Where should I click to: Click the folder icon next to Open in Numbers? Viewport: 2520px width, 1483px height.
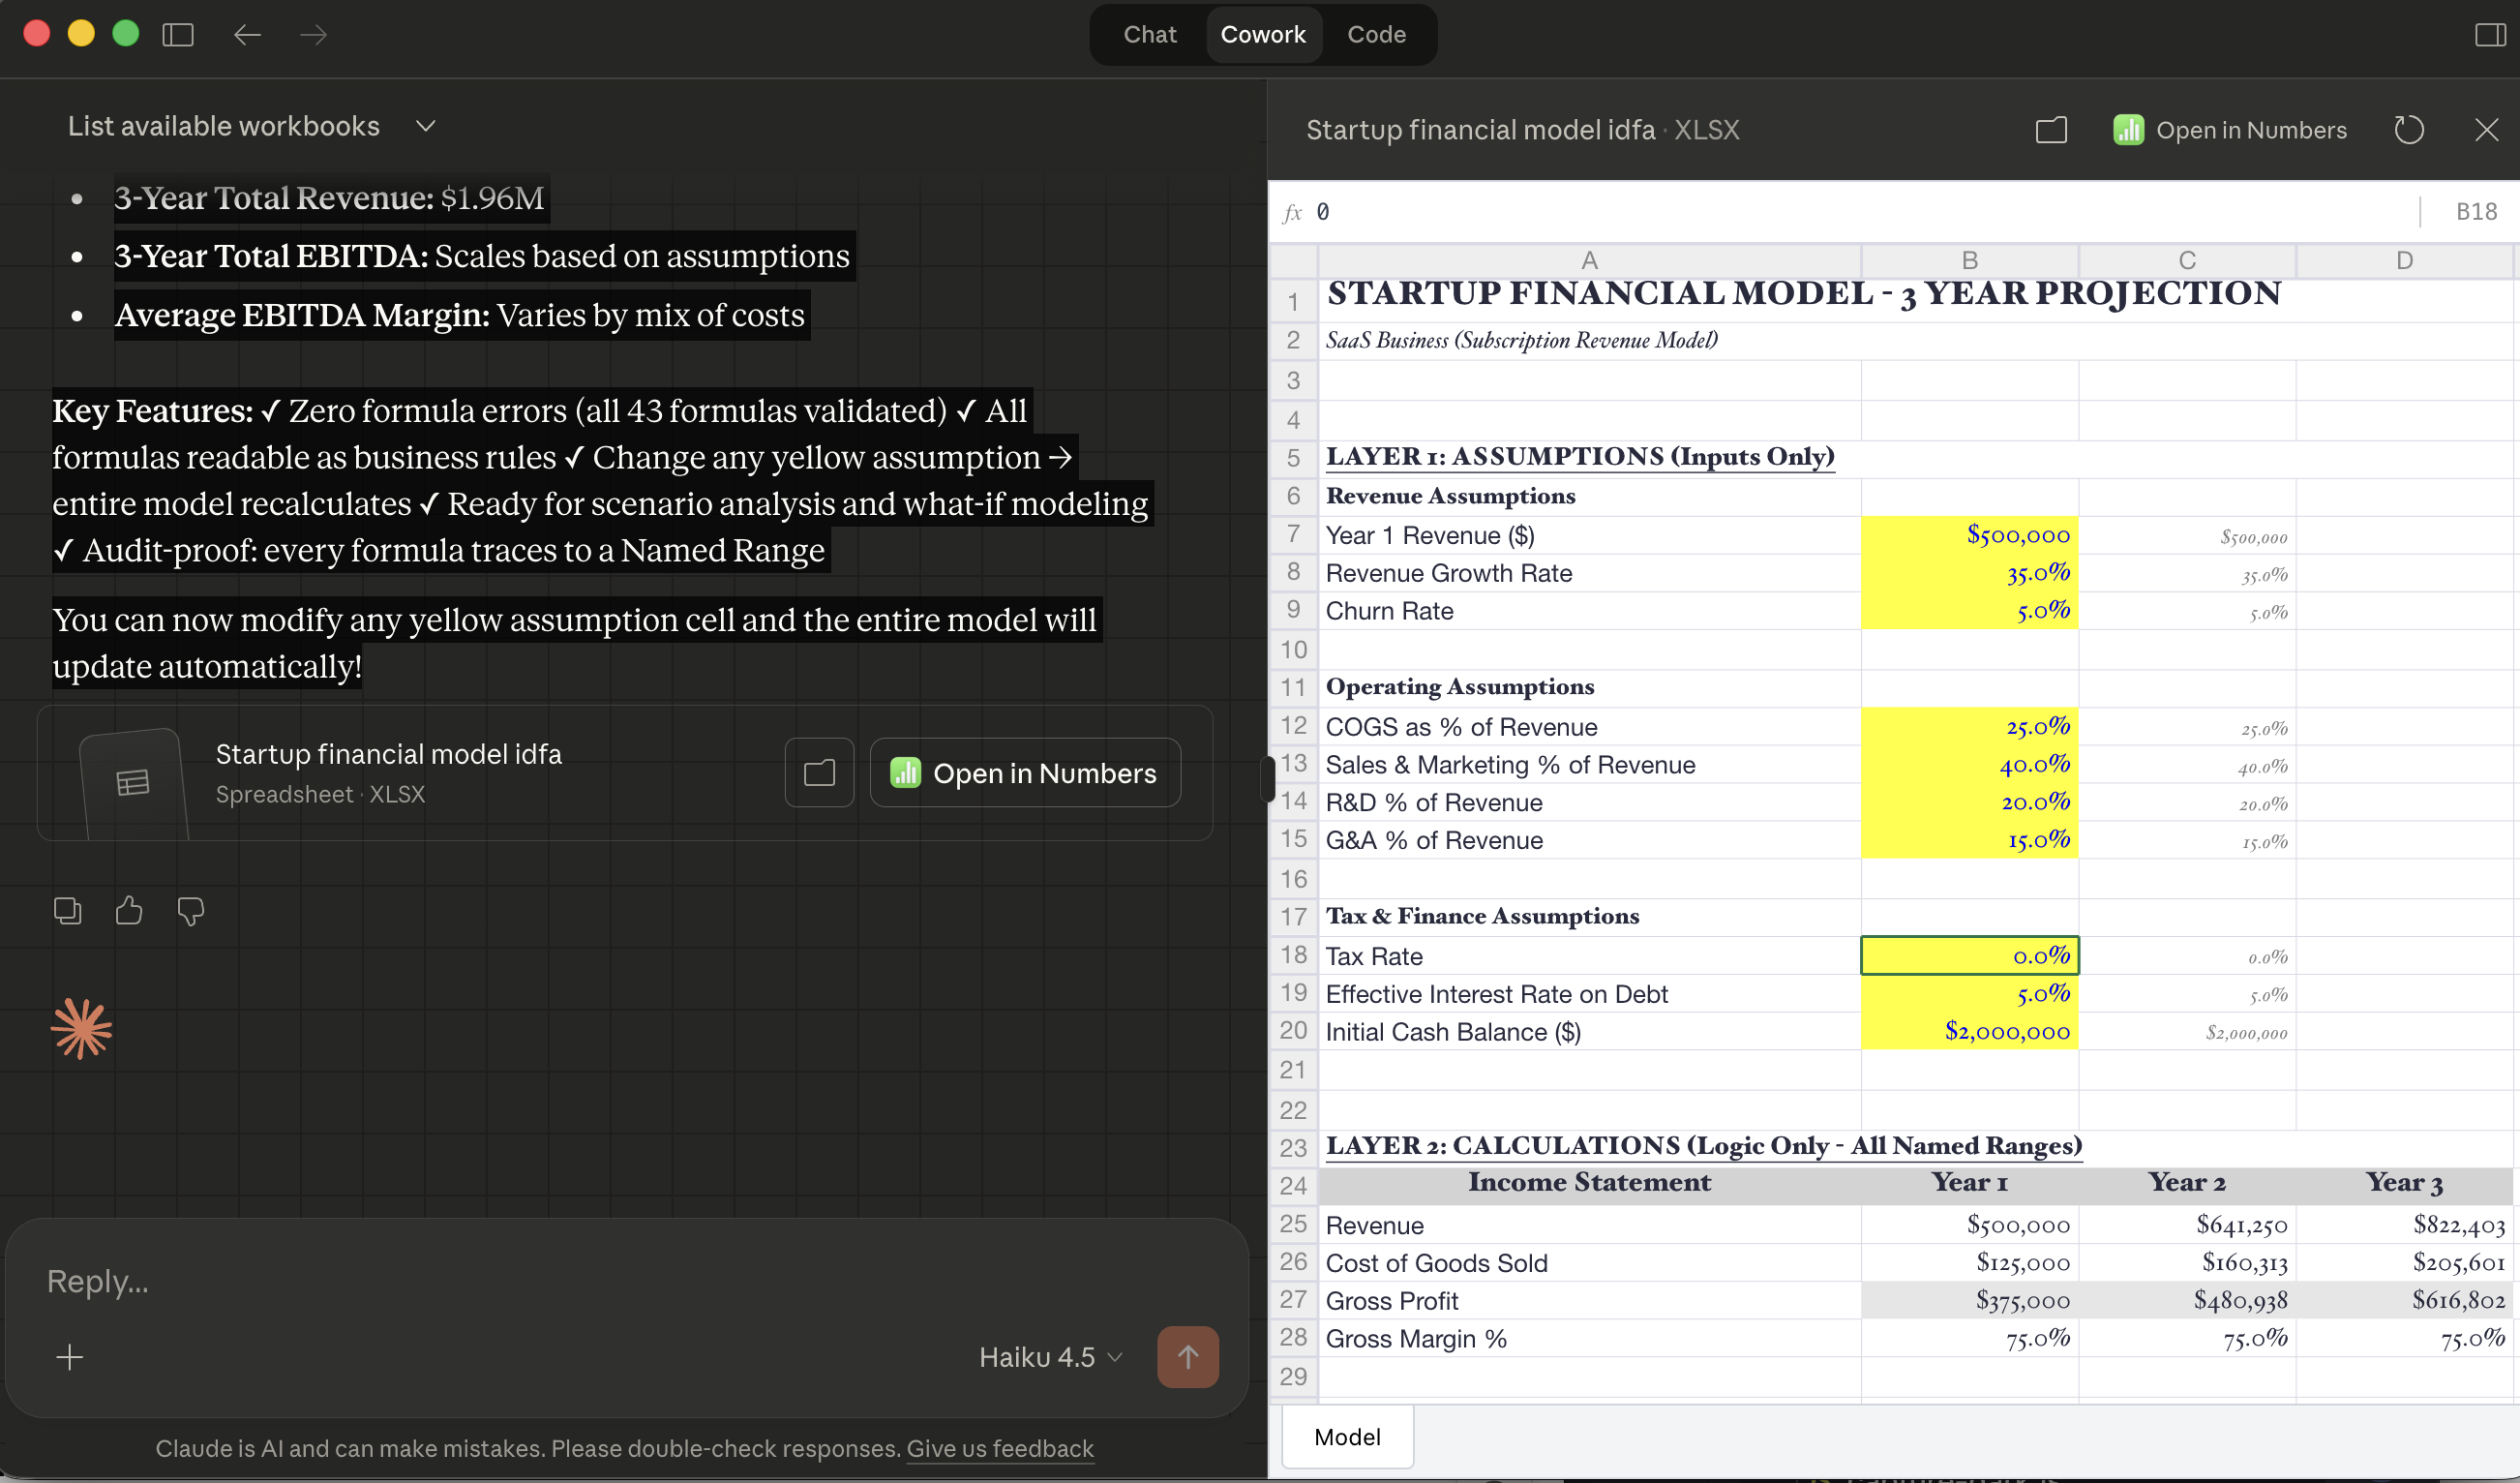pos(2051,130)
